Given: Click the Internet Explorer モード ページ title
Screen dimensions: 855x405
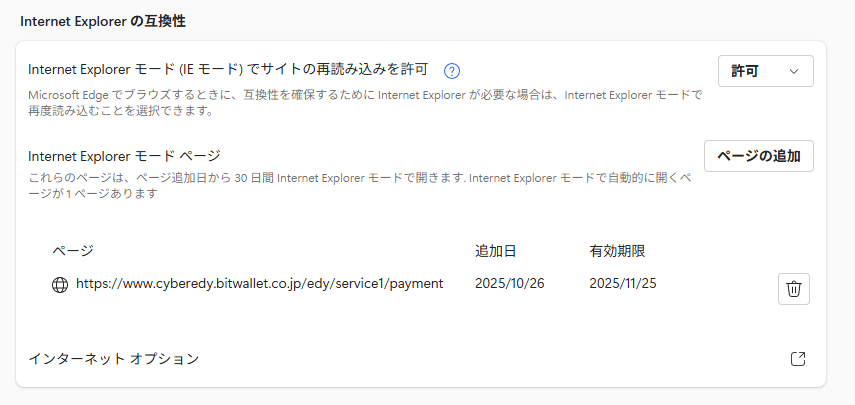Looking at the screenshot, I should (x=124, y=155).
